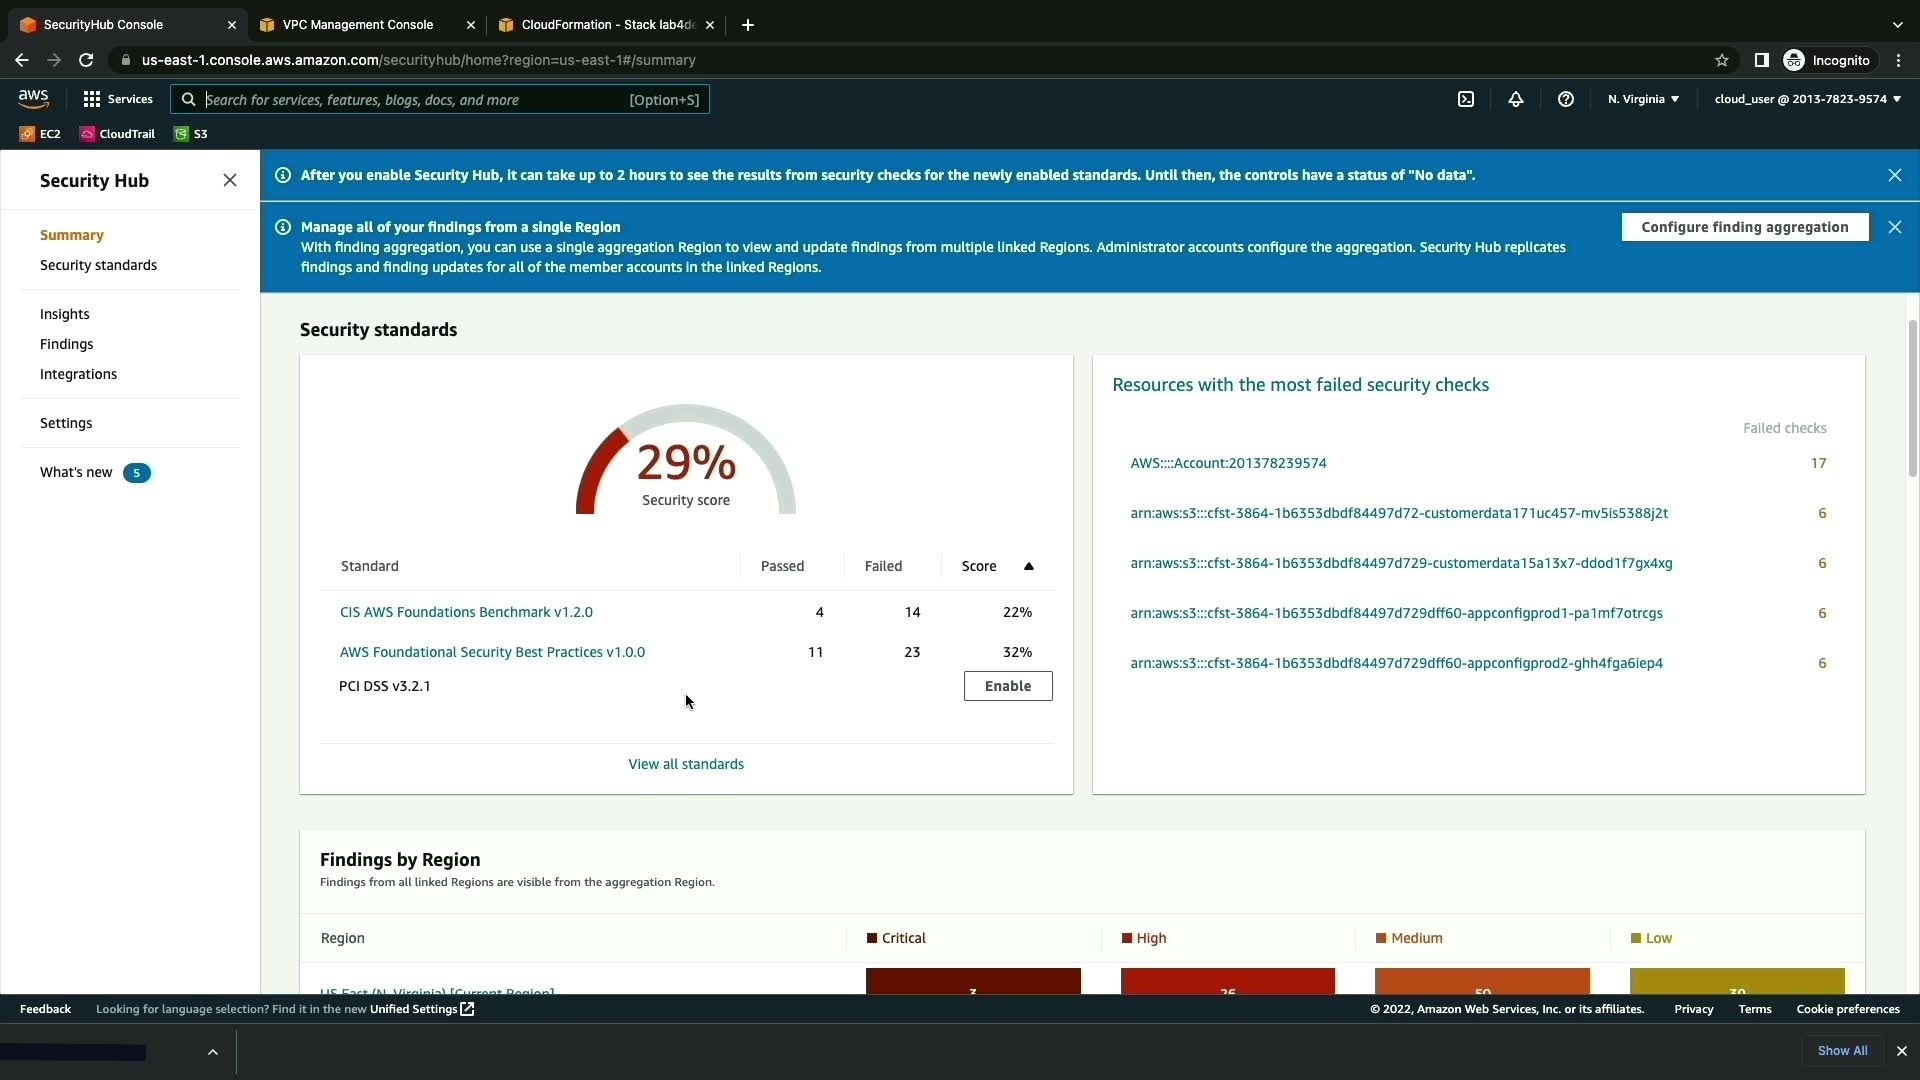
Task: Open CIS AWS Foundations Benchmark link
Action: pos(466,612)
